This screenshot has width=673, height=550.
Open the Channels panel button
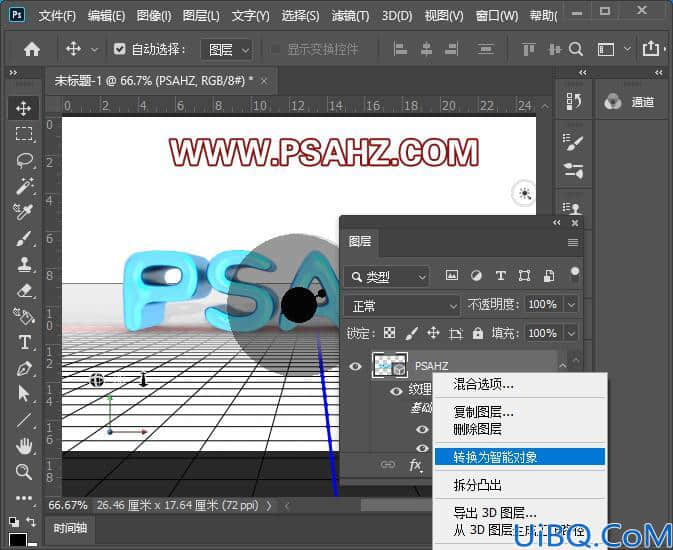click(629, 102)
